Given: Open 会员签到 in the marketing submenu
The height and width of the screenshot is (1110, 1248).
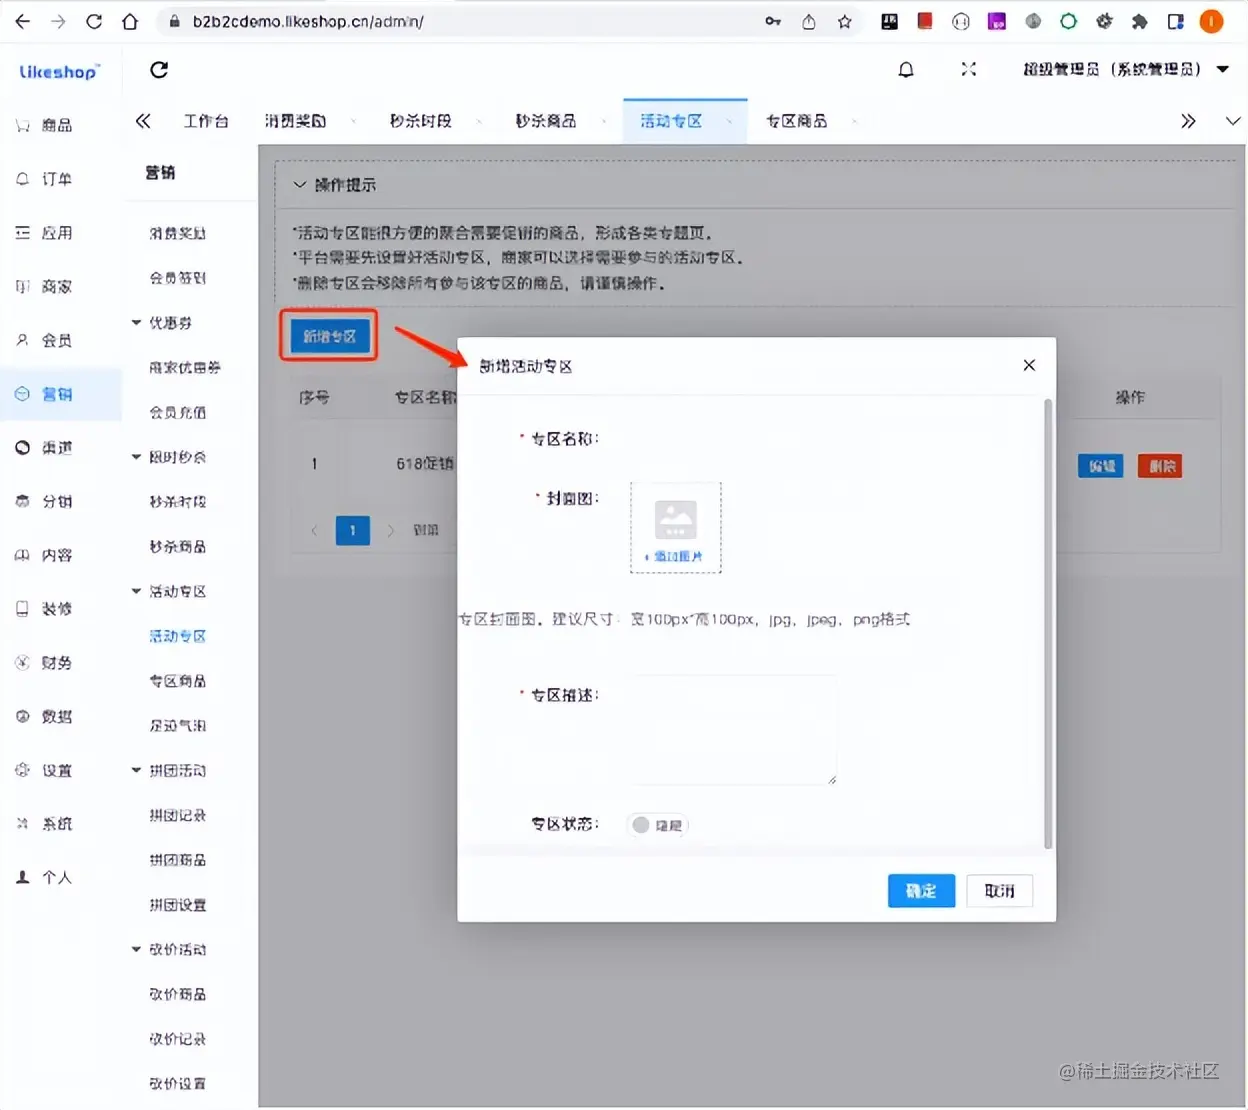Looking at the screenshot, I should point(178,278).
